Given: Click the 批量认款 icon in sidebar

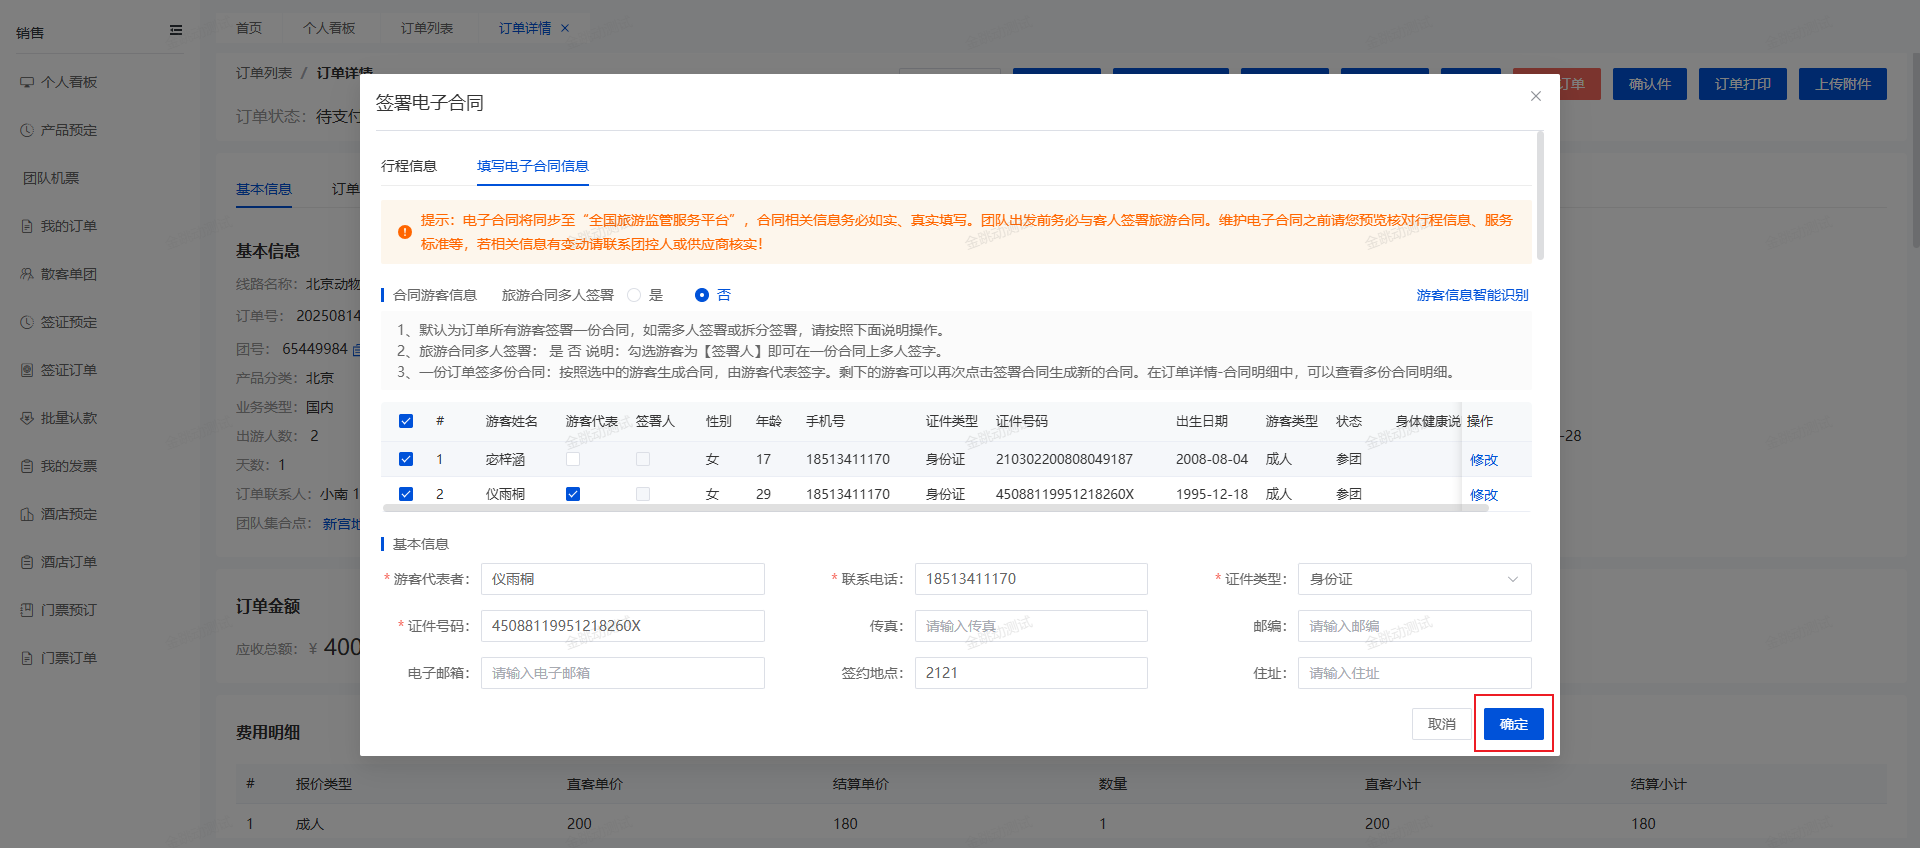Looking at the screenshot, I should (27, 418).
